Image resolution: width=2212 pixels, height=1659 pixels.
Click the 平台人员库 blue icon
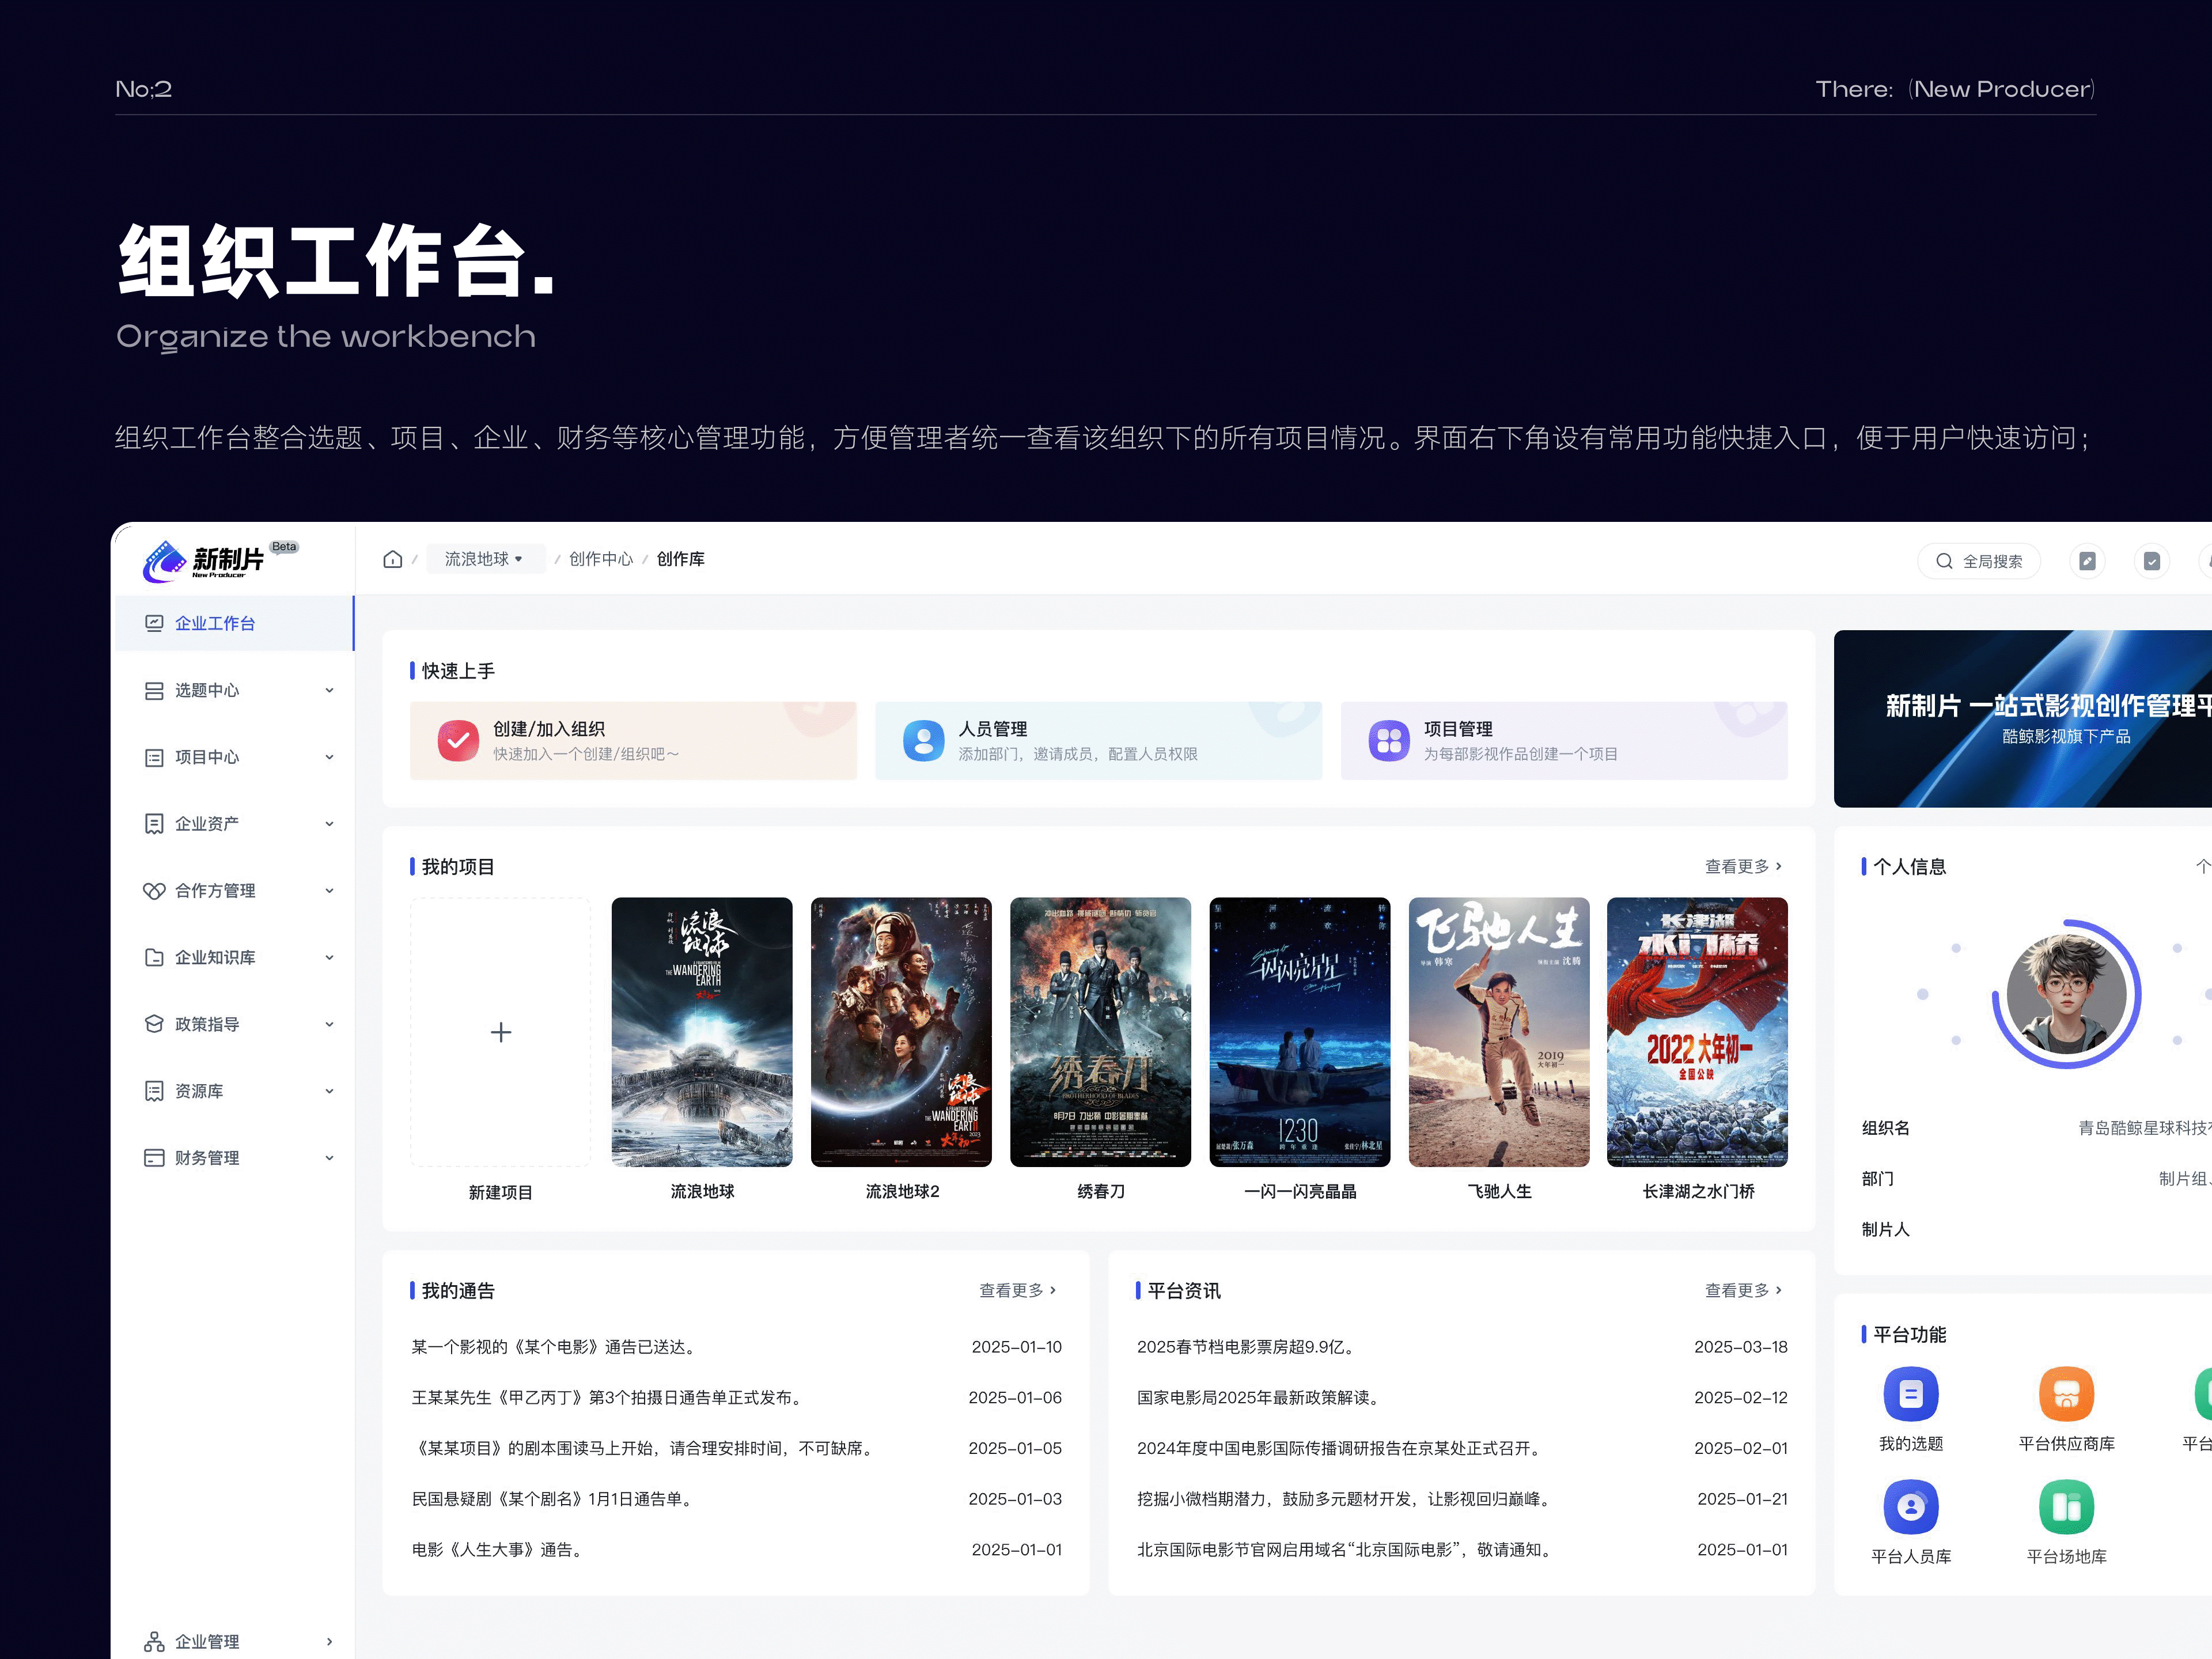pos(1911,1507)
